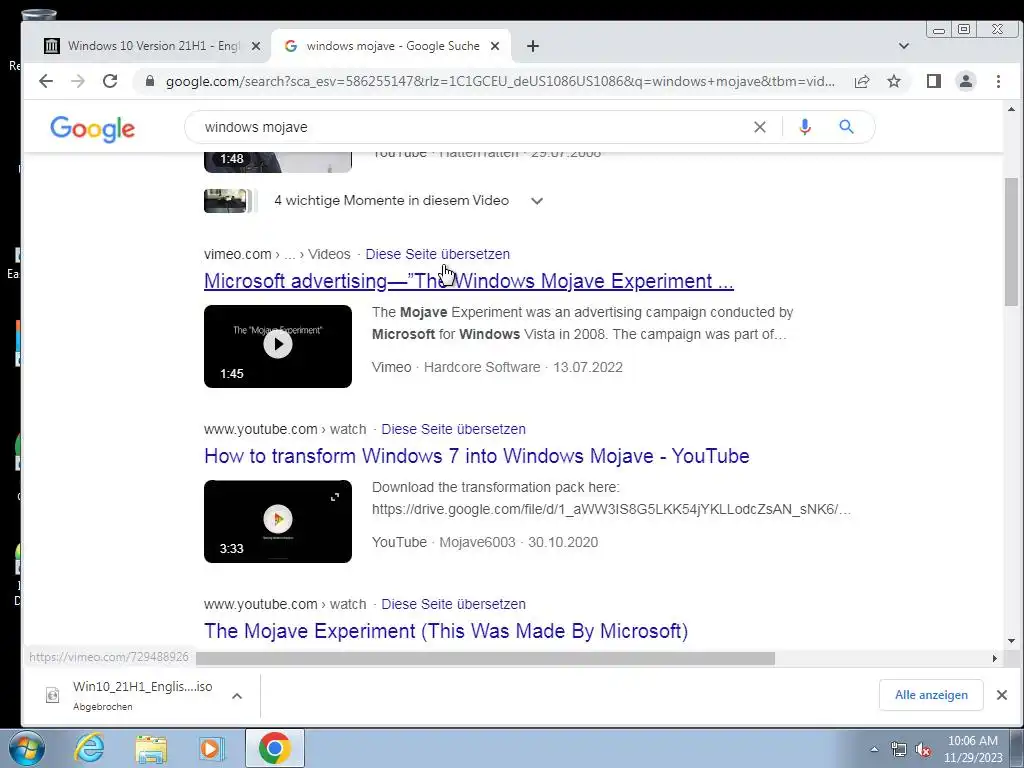Open the taskbar clock and date

point(973,749)
